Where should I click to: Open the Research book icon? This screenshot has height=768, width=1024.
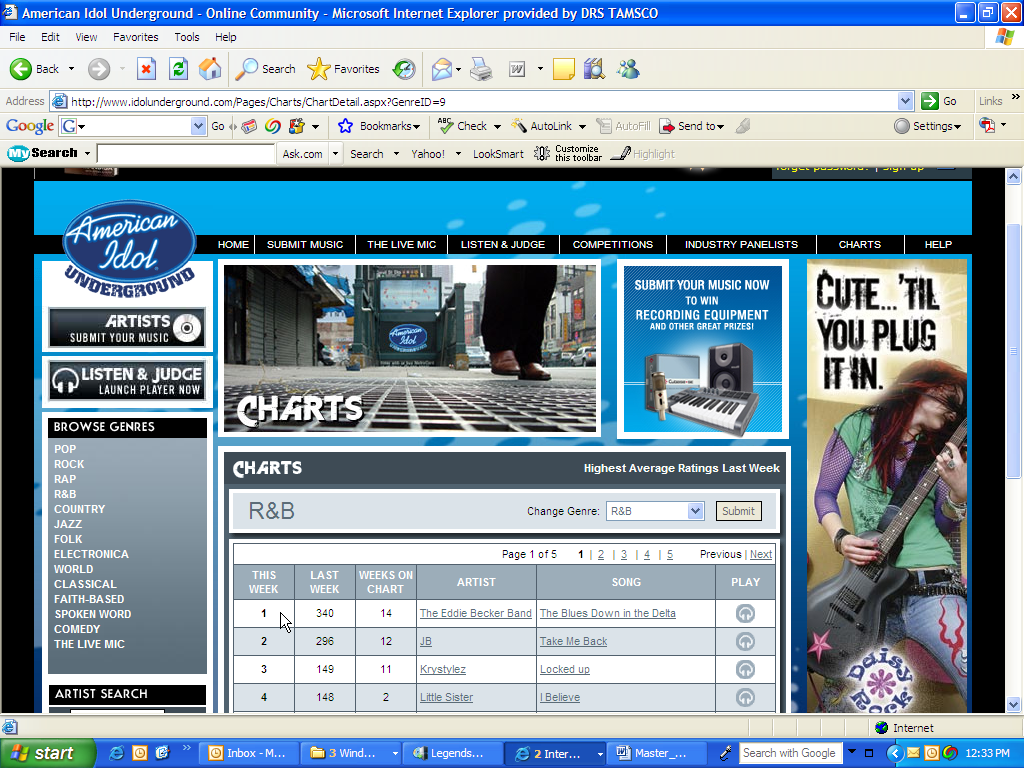pyautogui.click(x=594, y=69)
